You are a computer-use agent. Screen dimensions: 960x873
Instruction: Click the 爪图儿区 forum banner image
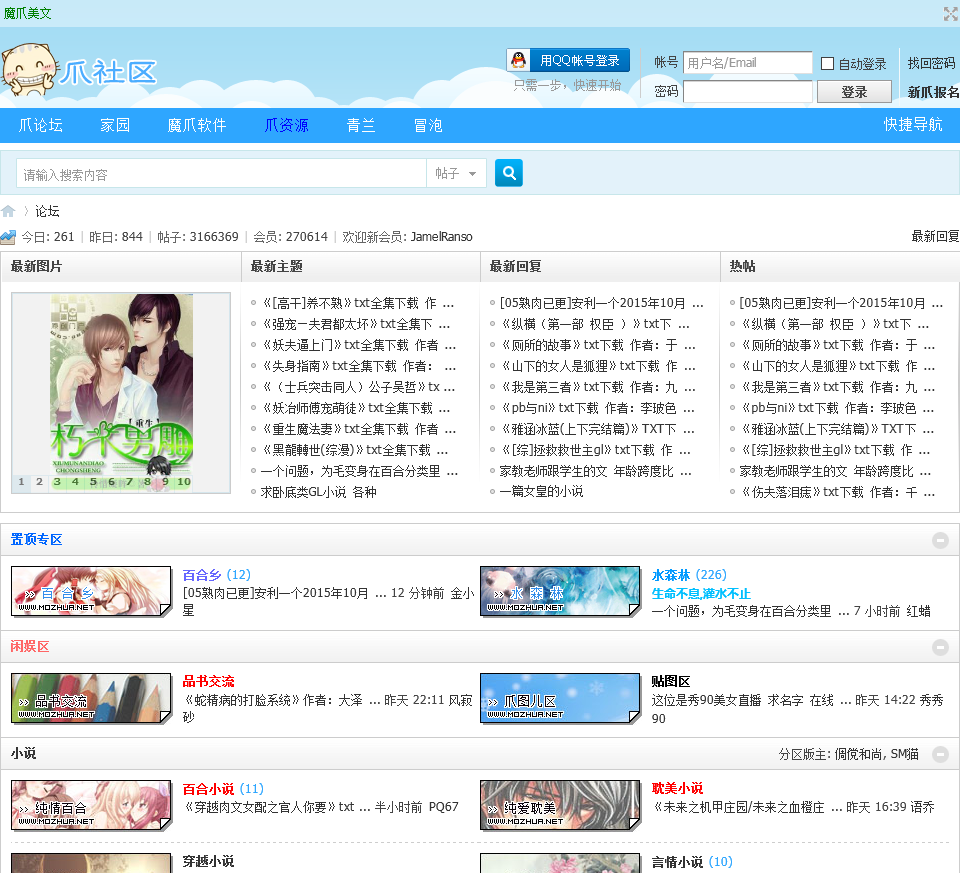(560, 699)
